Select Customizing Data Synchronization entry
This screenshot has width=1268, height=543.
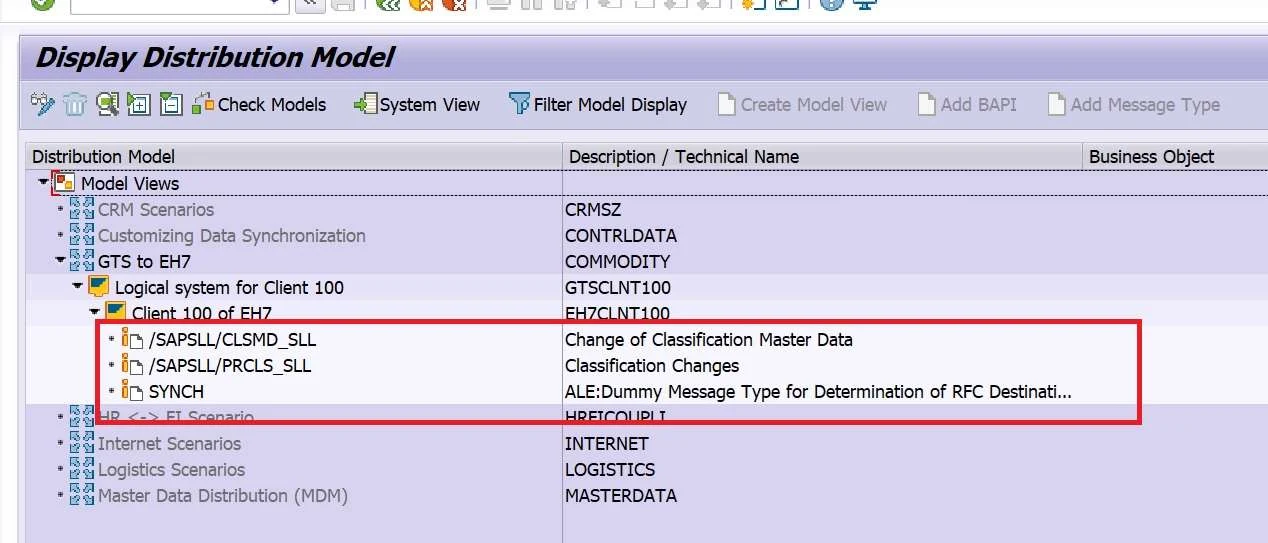click(x=232, y=235)
